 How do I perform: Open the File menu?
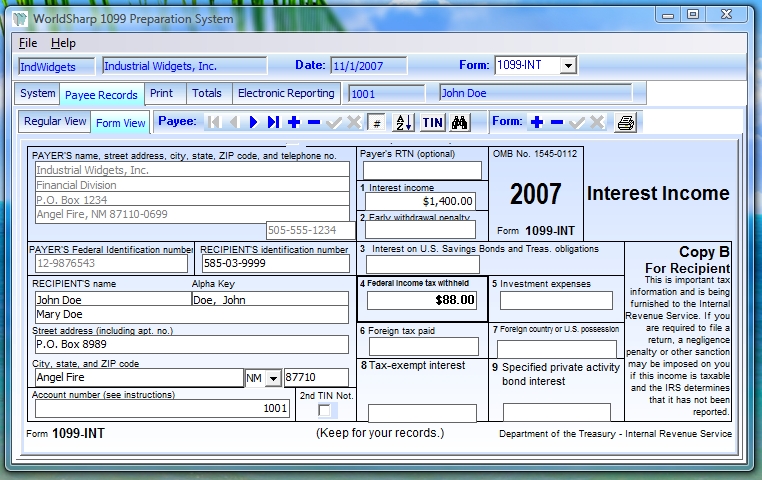[x=28, y=43]
